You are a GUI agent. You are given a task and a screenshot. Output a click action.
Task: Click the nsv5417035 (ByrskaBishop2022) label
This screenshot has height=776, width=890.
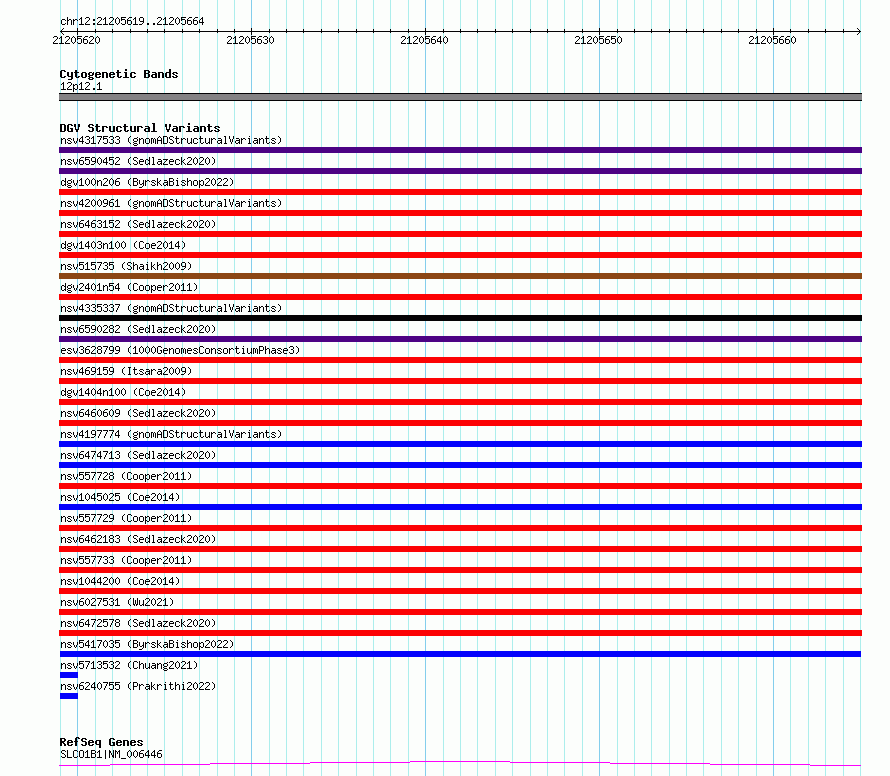coord(147,644)
